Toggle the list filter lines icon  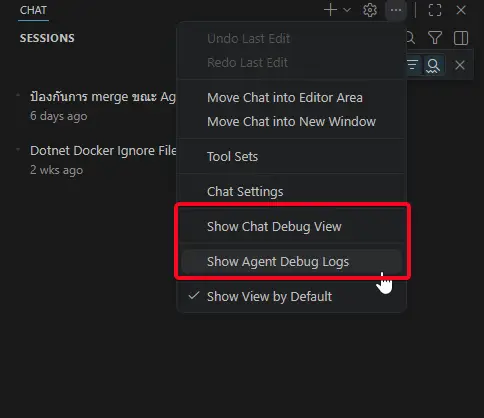tap(413, 65)
